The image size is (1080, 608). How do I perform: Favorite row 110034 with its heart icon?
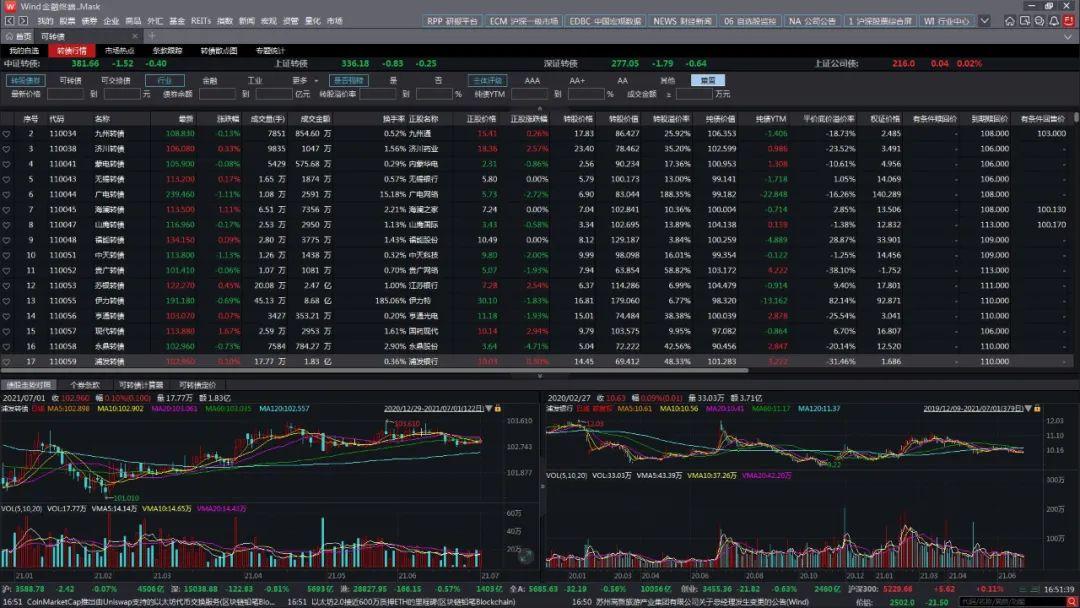click(6, 134)
